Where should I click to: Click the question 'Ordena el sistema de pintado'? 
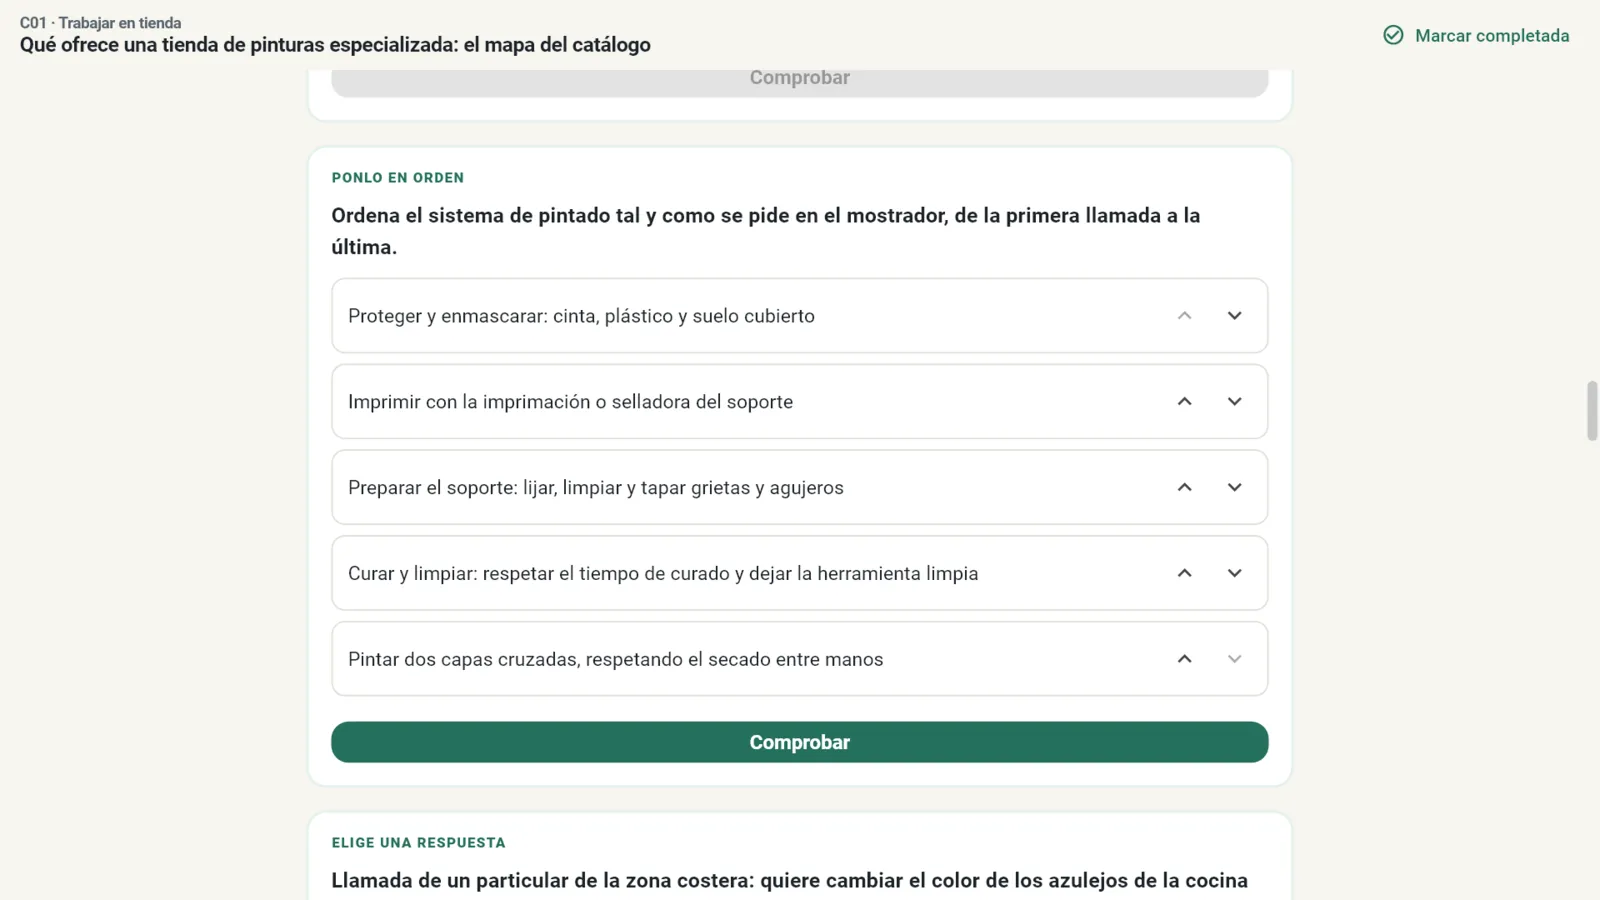tap(766, 231)
